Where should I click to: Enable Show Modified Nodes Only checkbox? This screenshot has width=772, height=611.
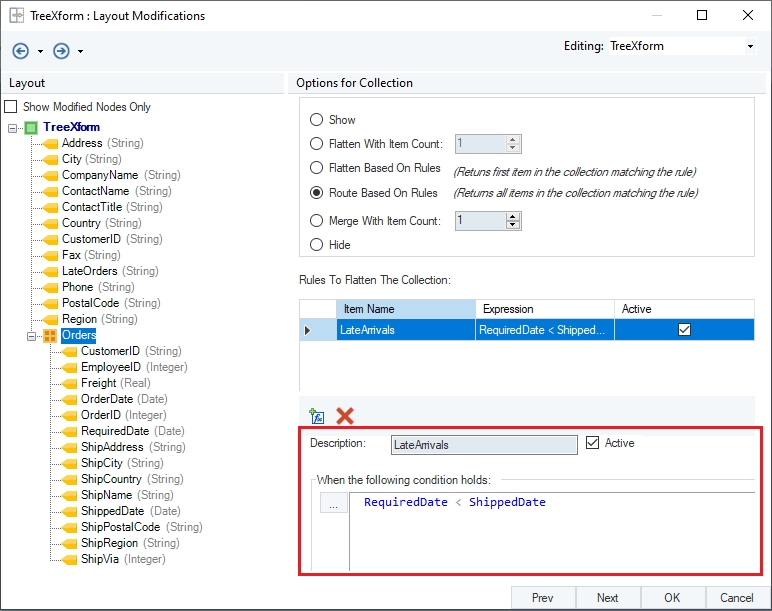click(x=12, y=107)
